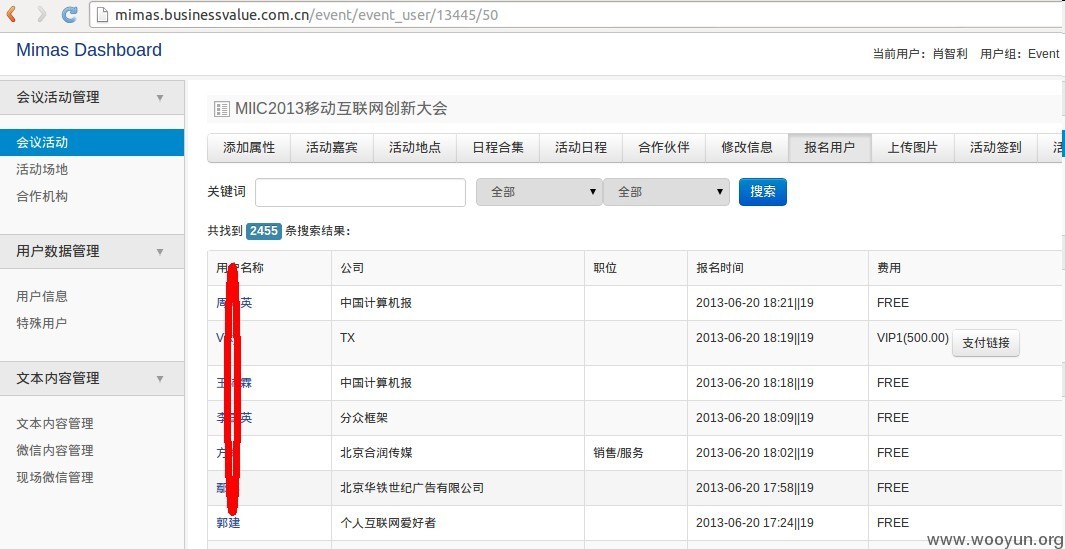Screen dimensions: 1065x549
Task: Open 活动场地 in the sidebar
Action: point(42,170)
